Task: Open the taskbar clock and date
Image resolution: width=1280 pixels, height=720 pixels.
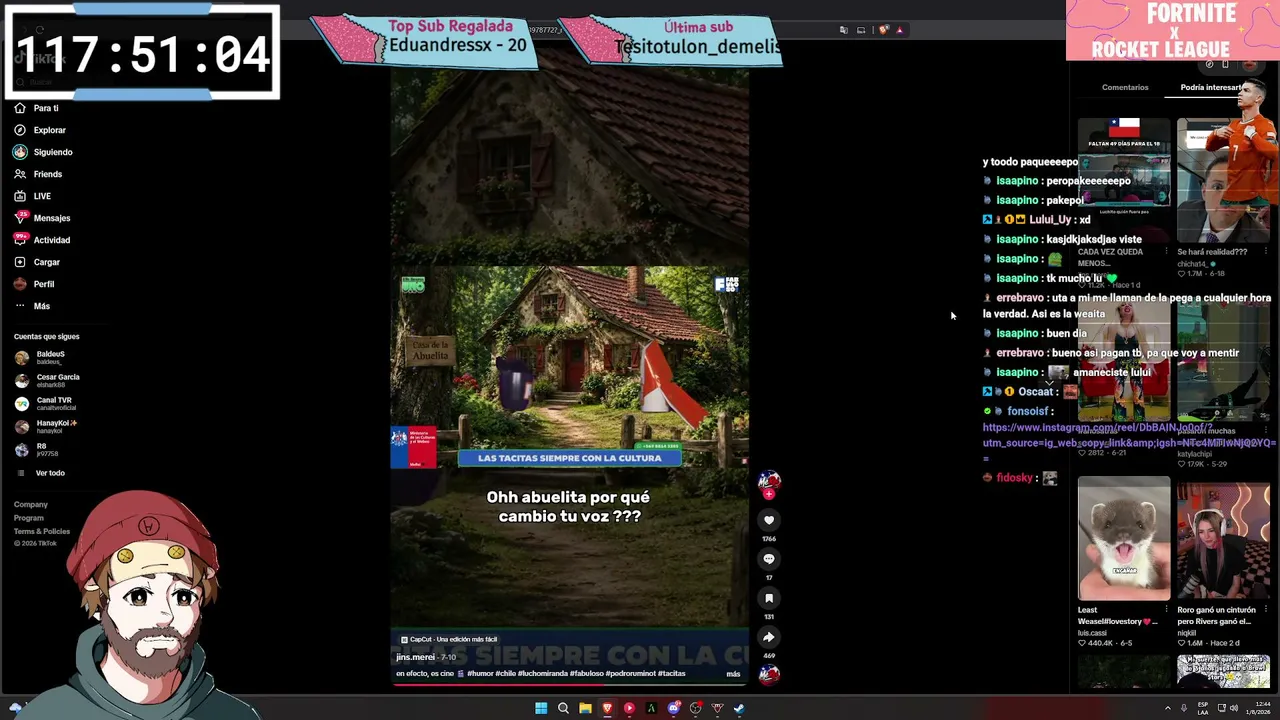Action: (1258, 708)
